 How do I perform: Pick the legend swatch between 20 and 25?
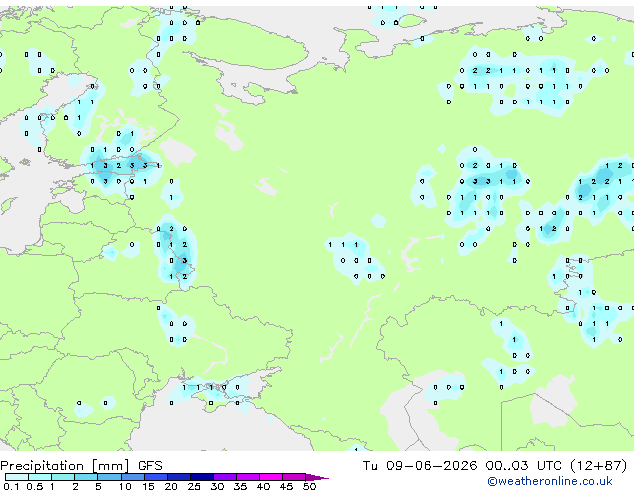point(179,477)
